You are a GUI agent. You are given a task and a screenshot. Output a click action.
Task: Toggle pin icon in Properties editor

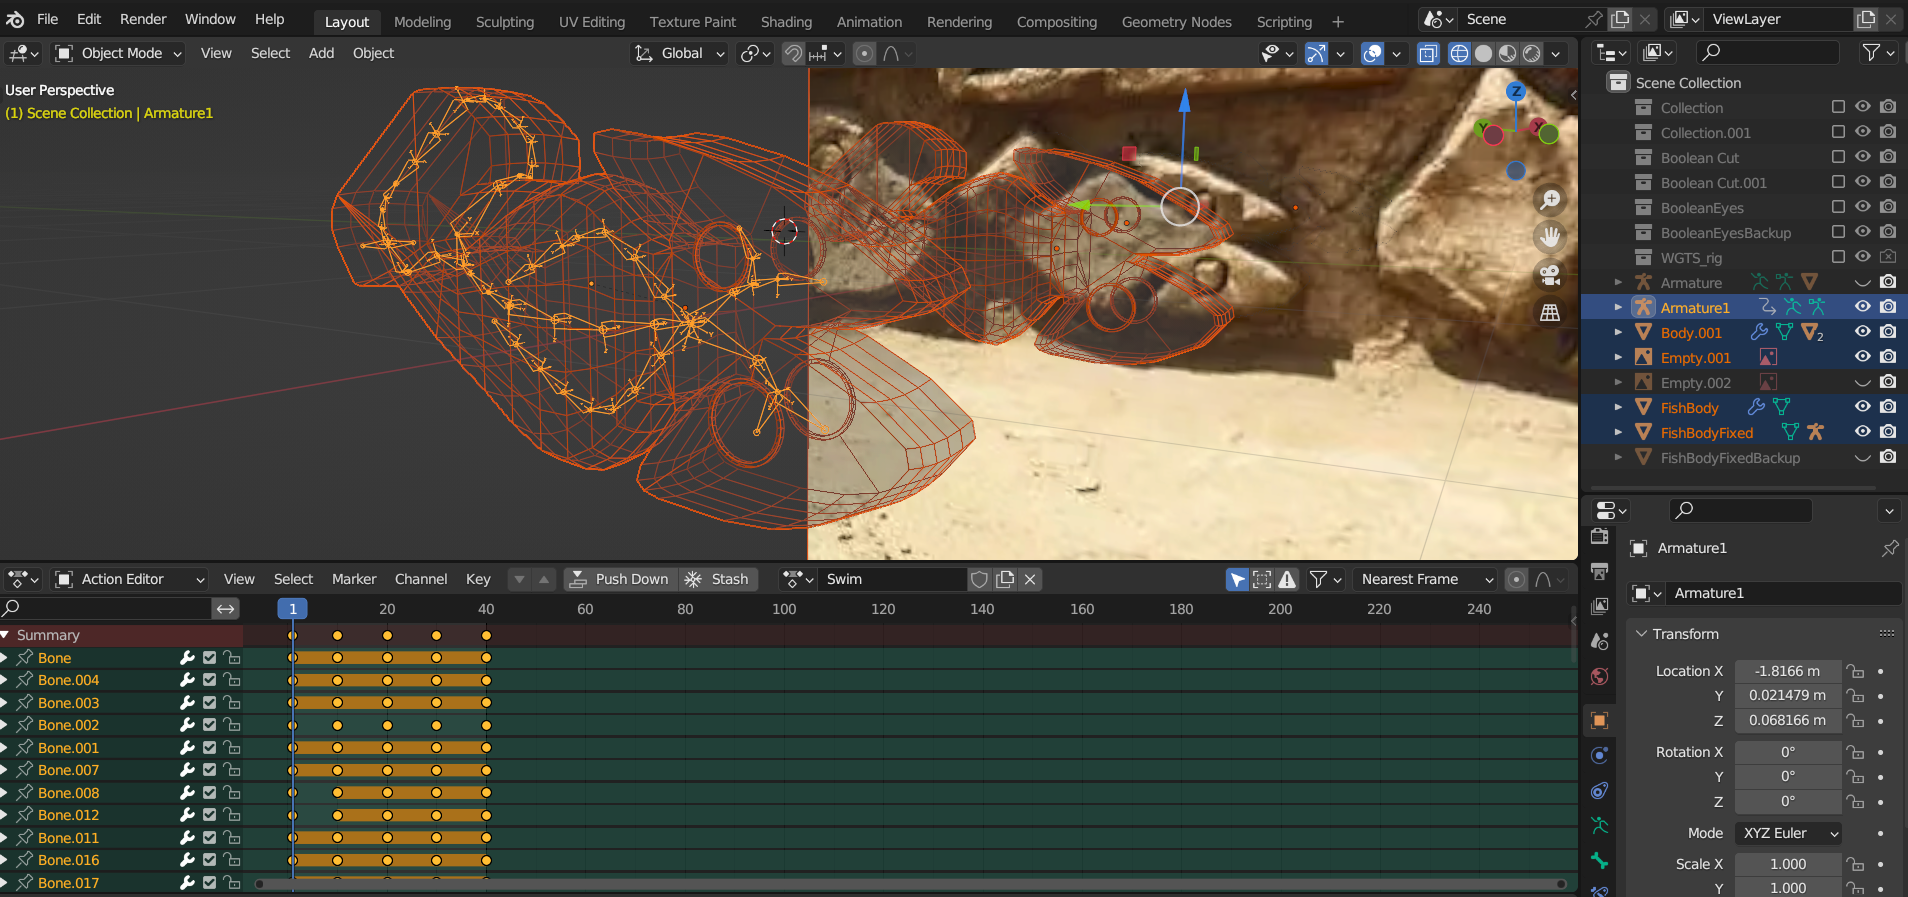1889,548
